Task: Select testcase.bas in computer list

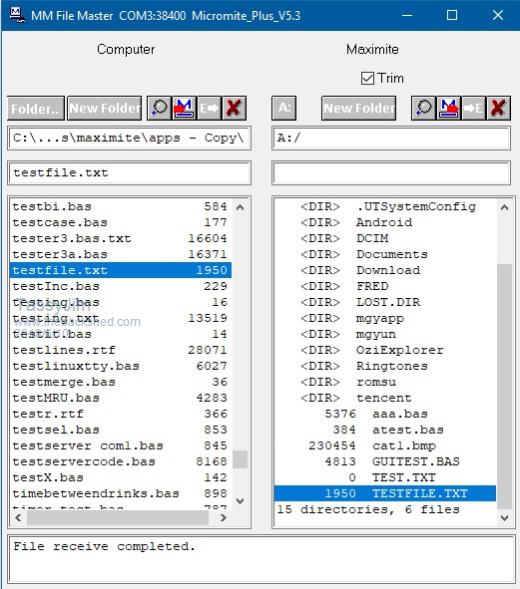Action: [x=120, y=222]
